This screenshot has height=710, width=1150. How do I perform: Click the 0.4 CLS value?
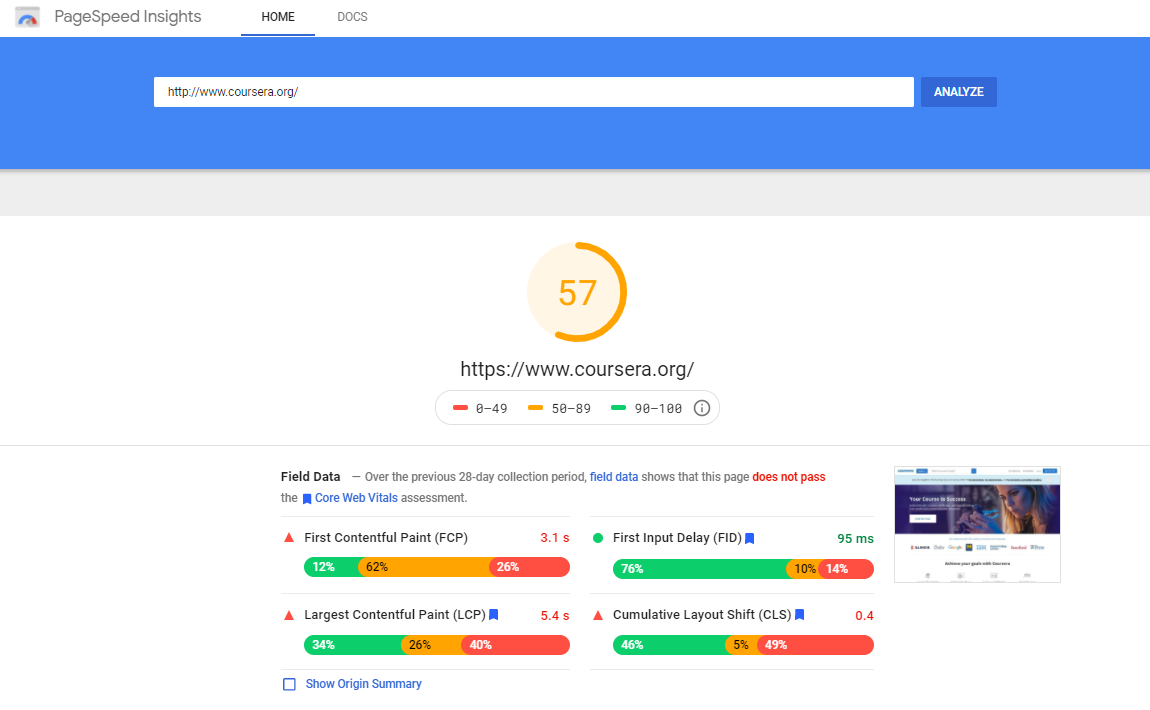pos(865,615)
